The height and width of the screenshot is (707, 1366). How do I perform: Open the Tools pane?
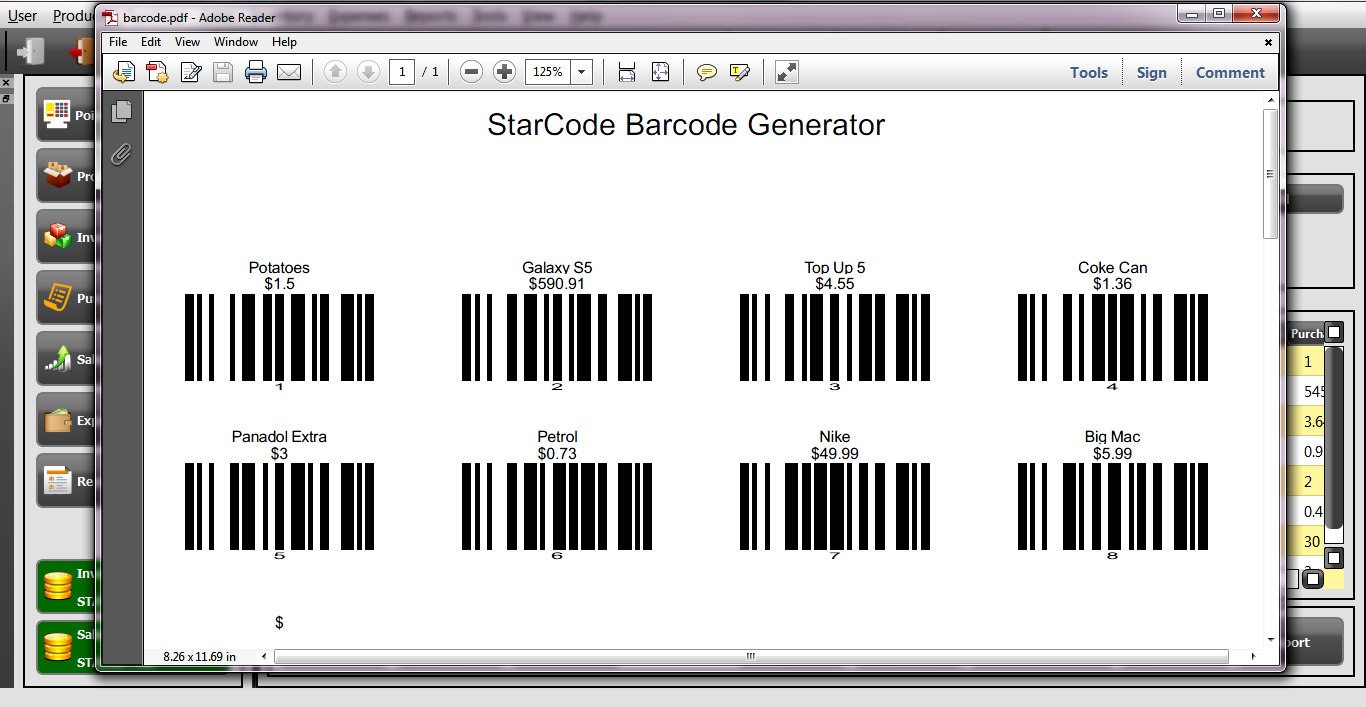(1089, 72)
